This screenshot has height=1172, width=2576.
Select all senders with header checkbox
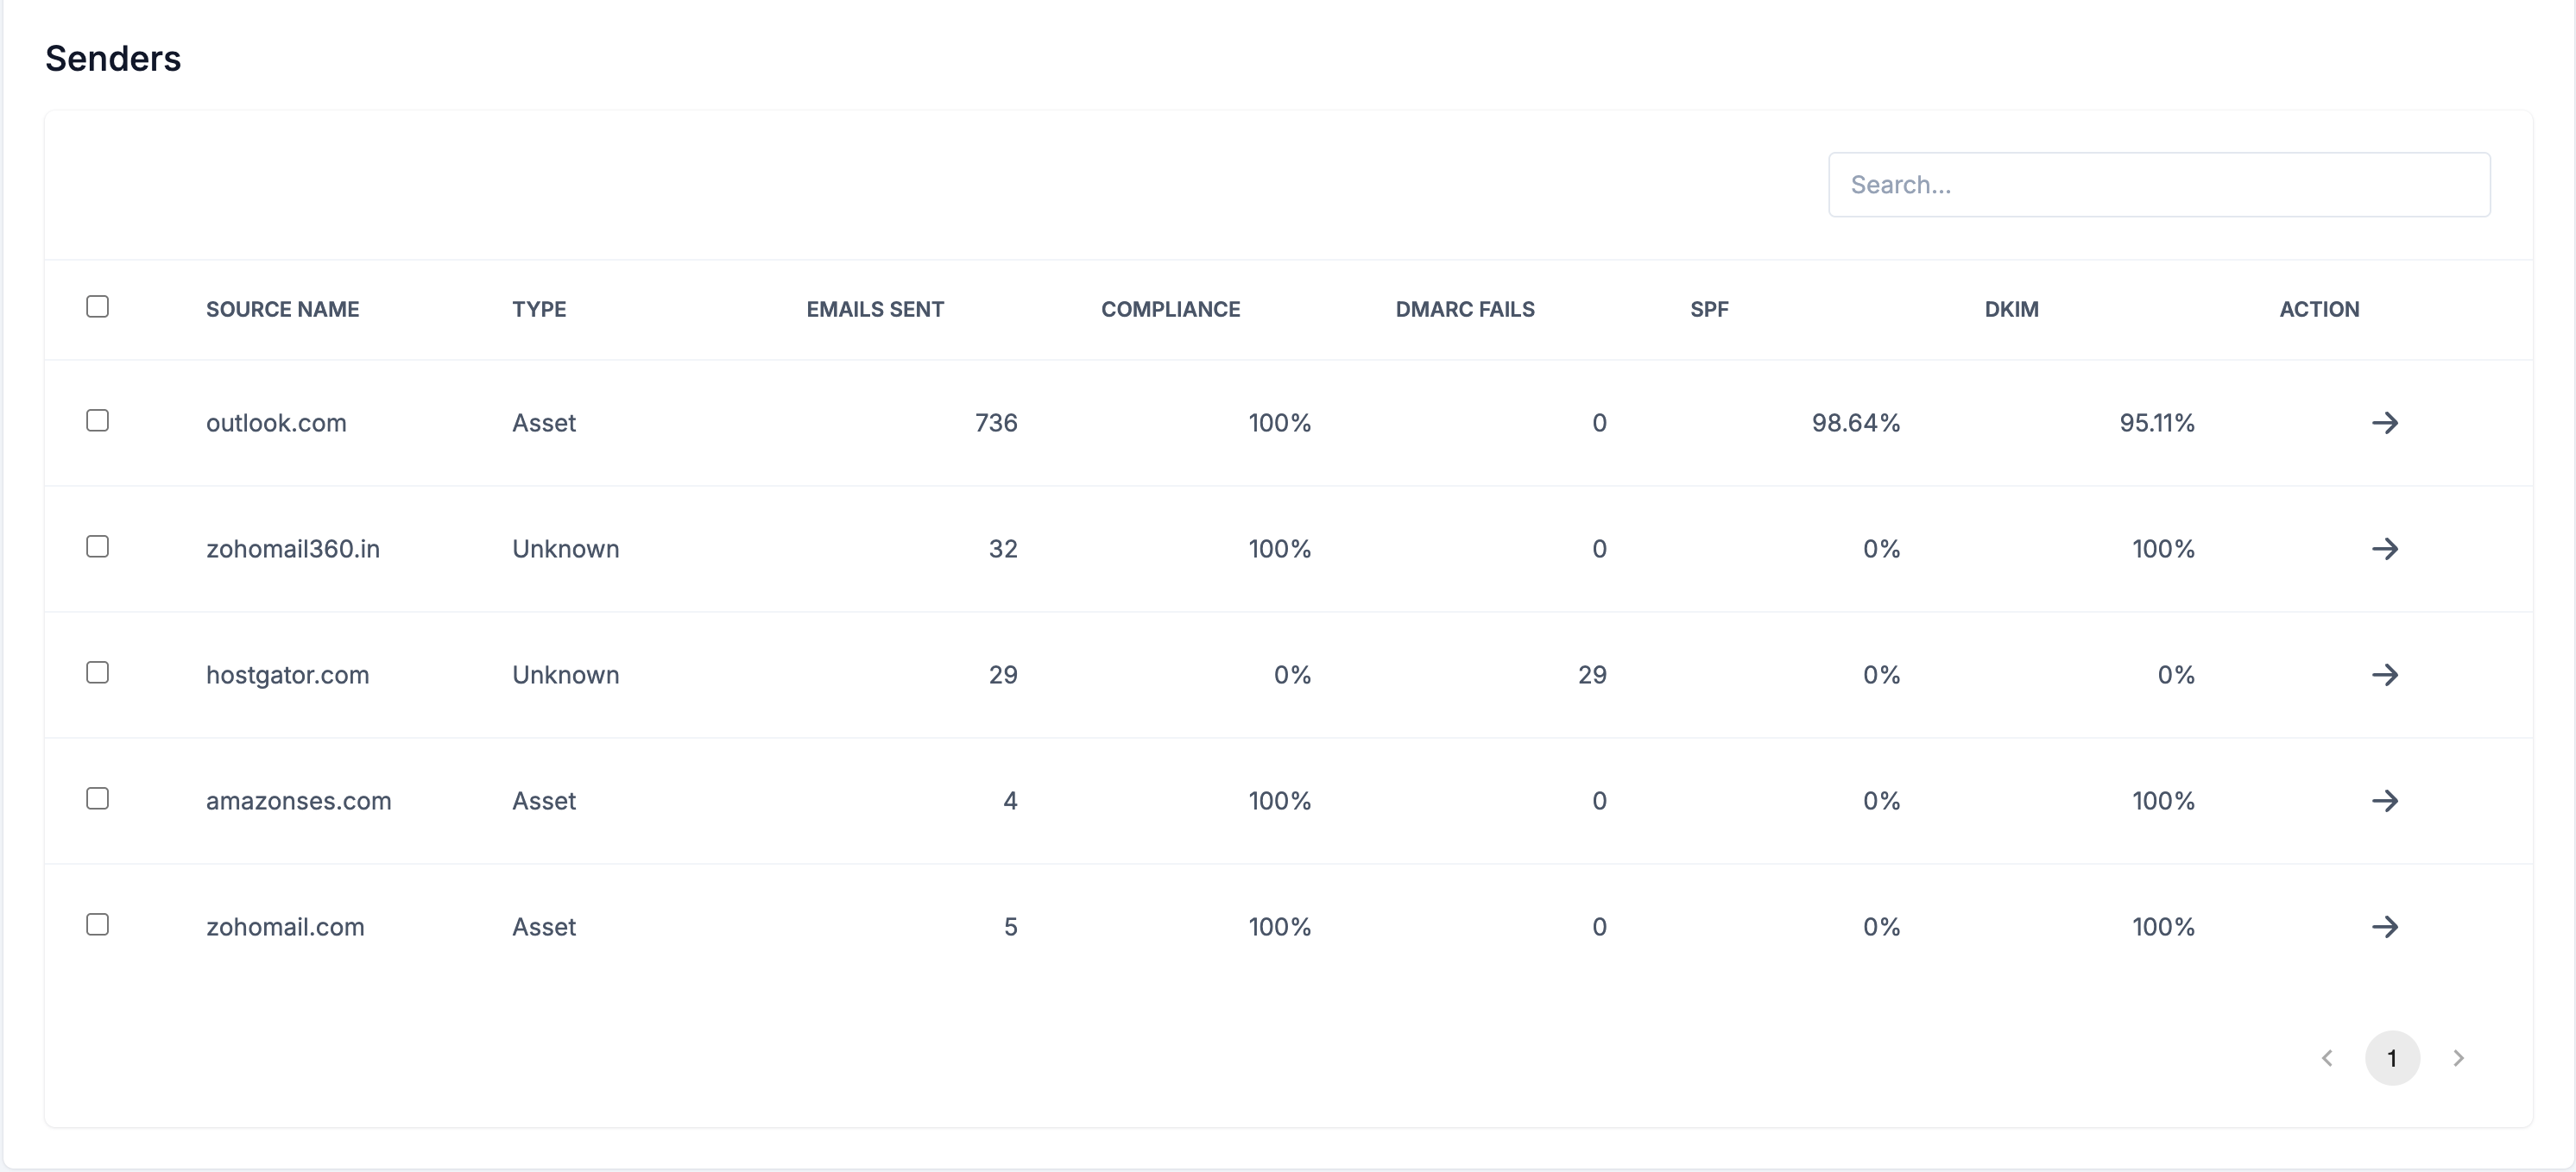(x=97, y=307)
